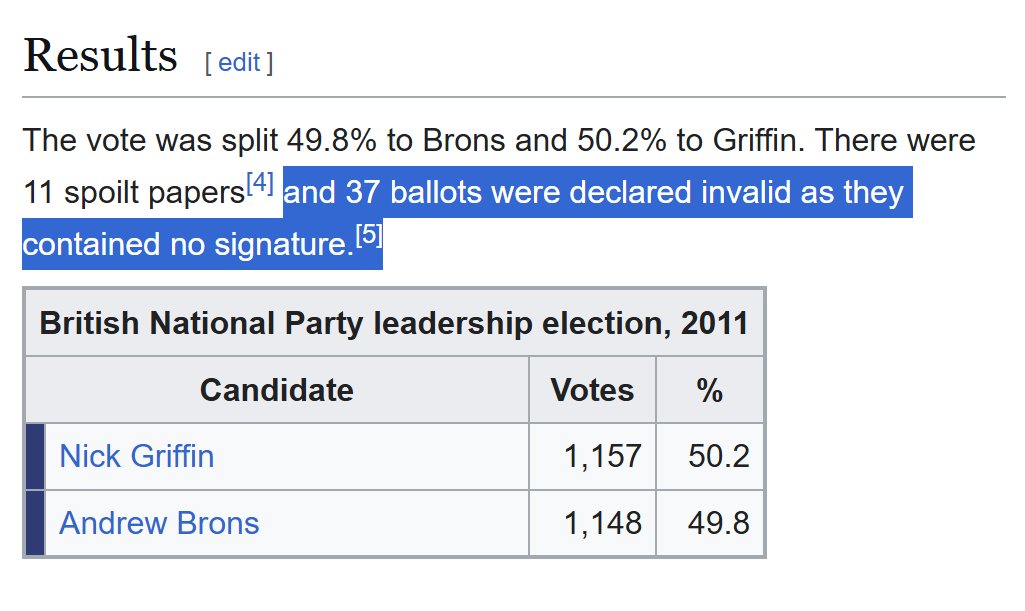Click Andrew Brons's vote count 1,148
1025x611 pixels.
click(602, 523)
